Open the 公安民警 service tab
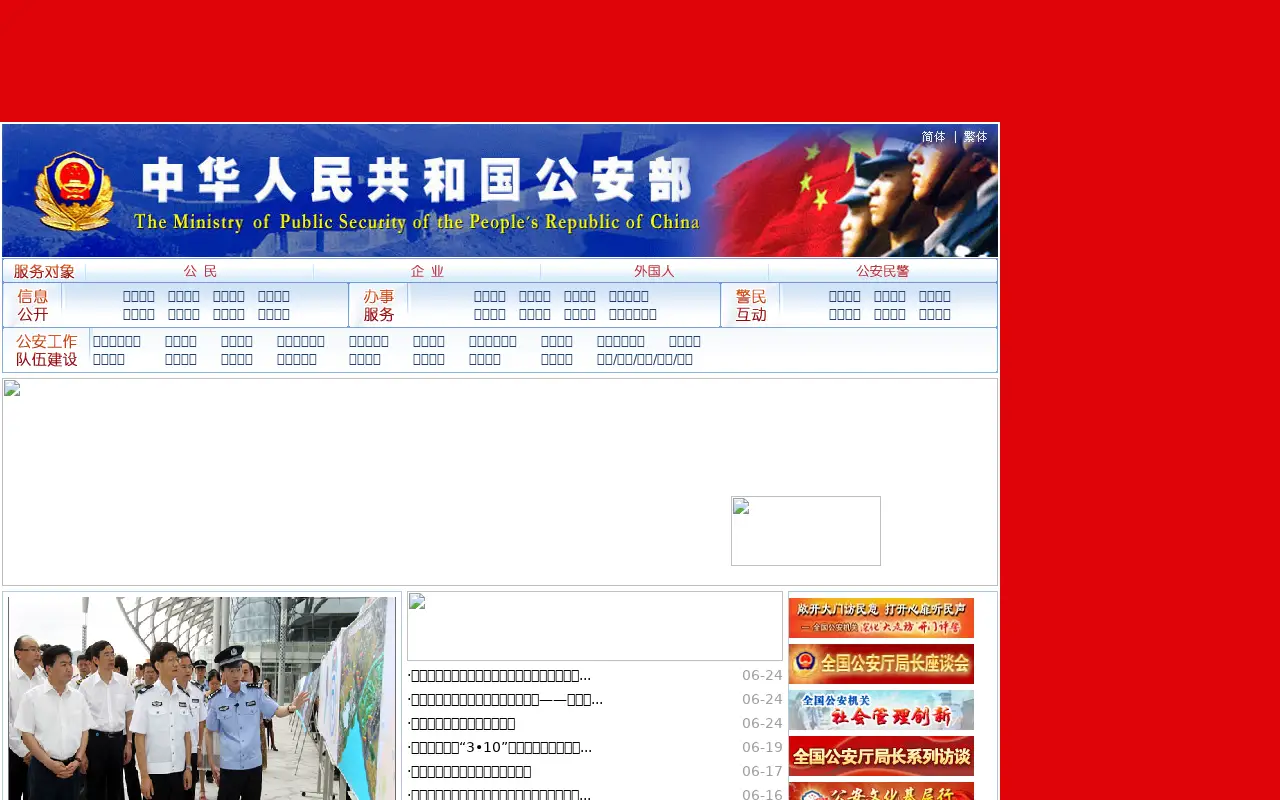 (x=883, y=271)
